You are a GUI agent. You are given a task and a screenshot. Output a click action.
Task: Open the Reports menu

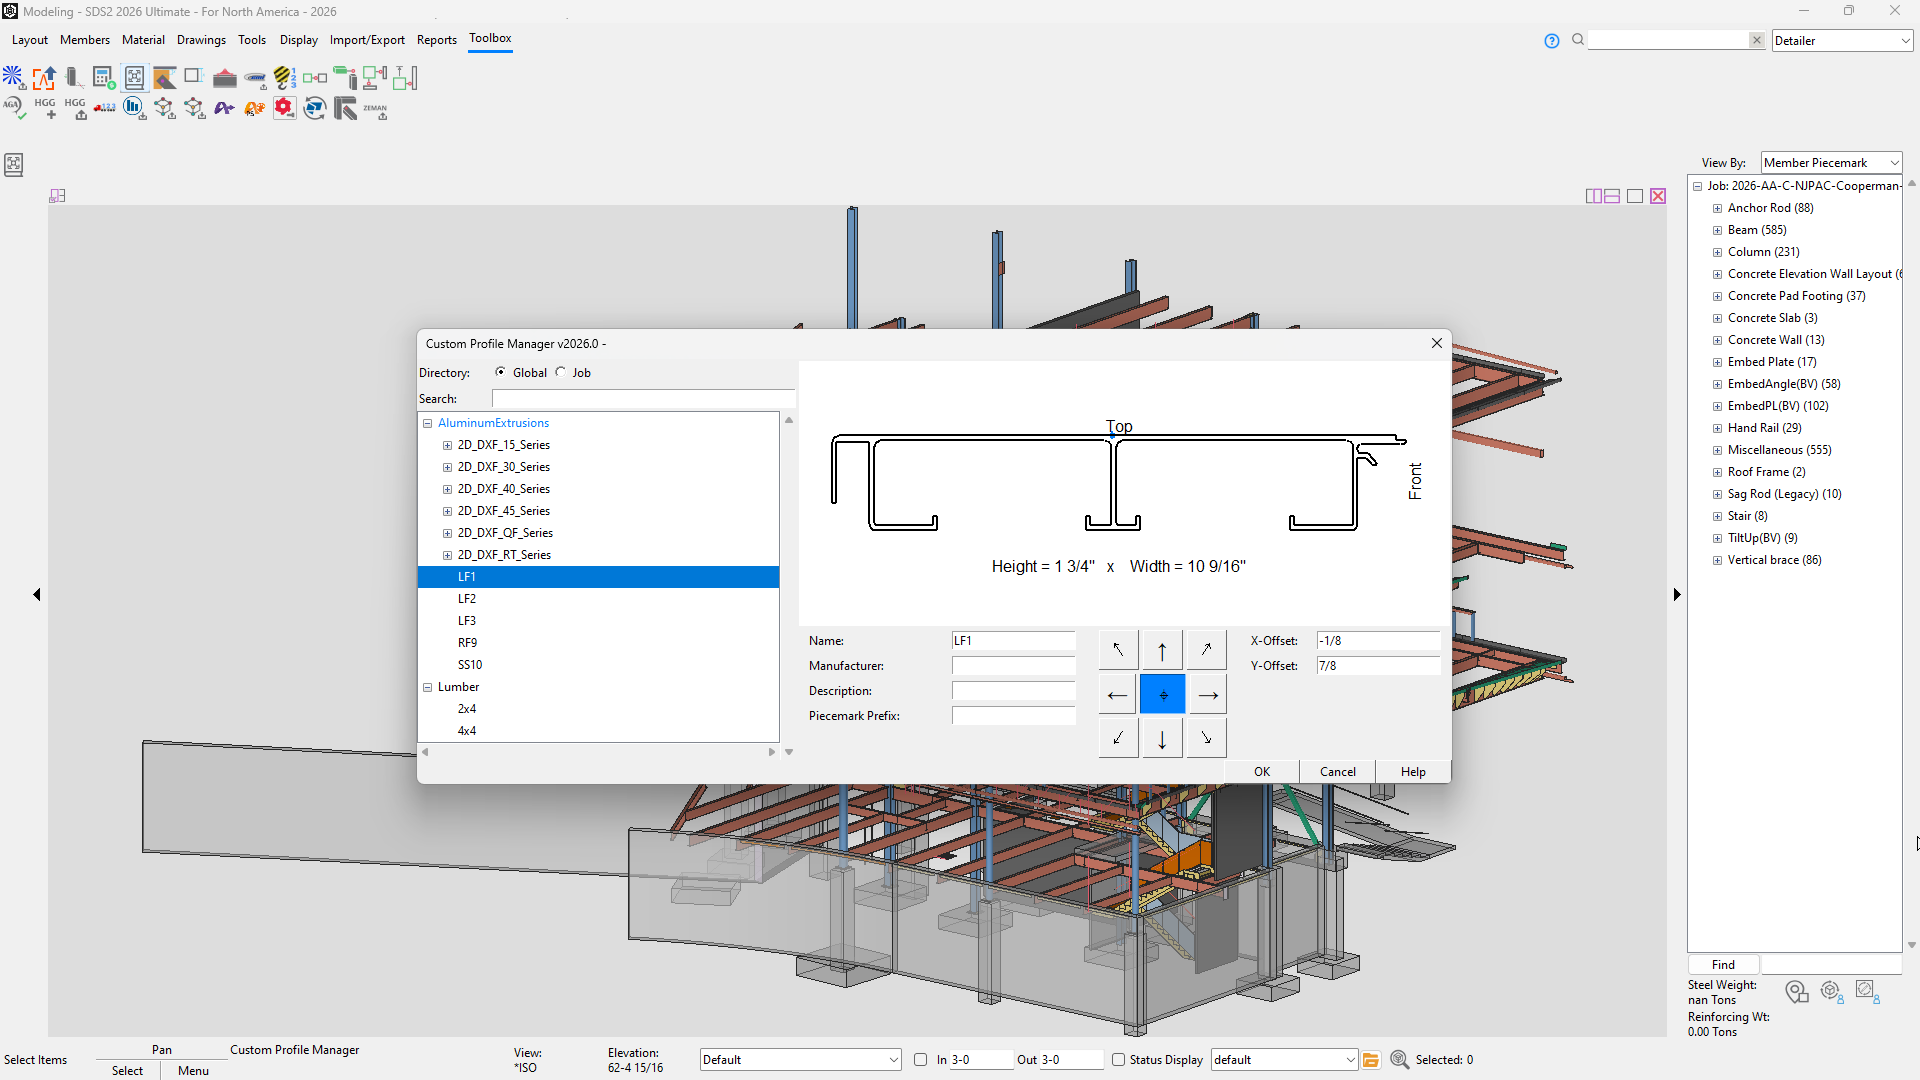436,40
